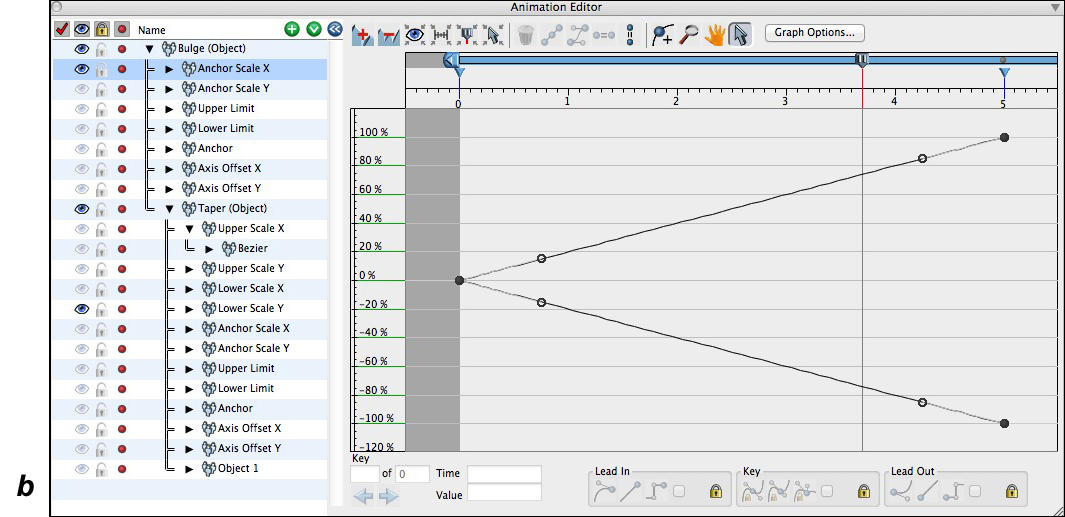Toggle visibility eye for Taper (Object)
The image size is (1065, 517).
point(82,209)
